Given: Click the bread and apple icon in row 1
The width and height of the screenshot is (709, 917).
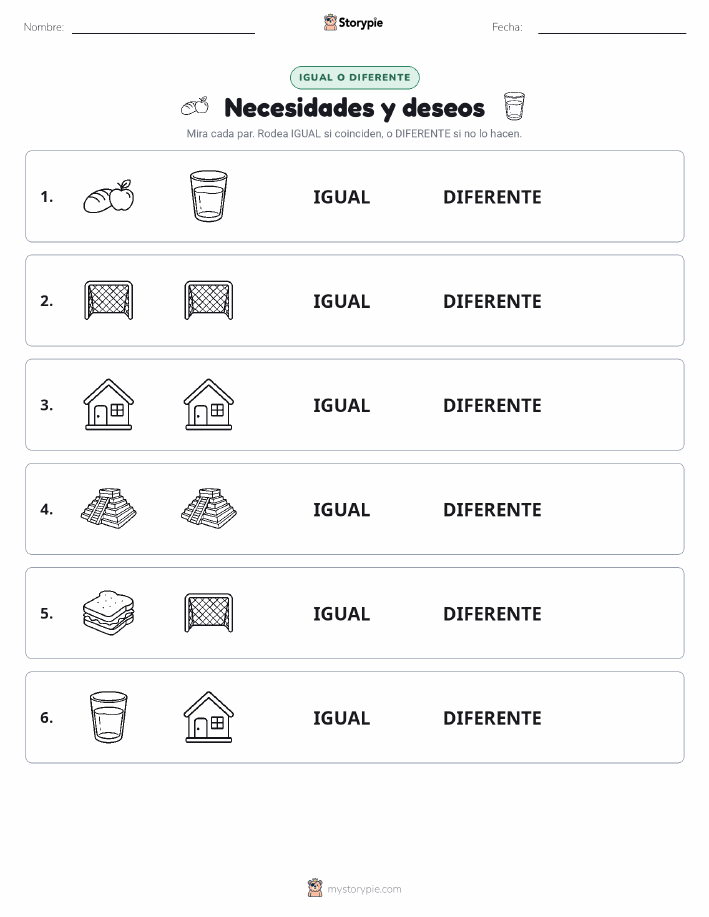Looking at the screenshot, I should pyautogui.click(x=109, y=196).
